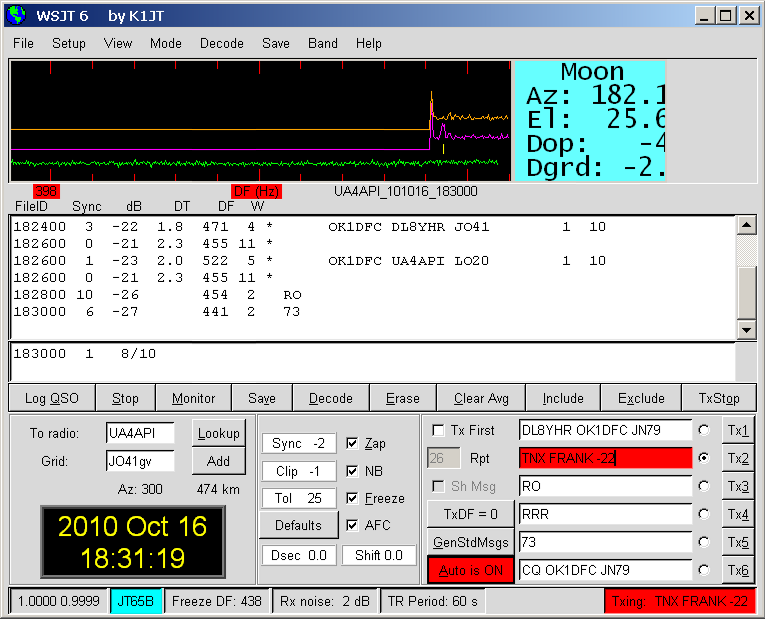The image size is (765, 619).
Task: Click the Tx4 button
Action: [x=738, y=514]
